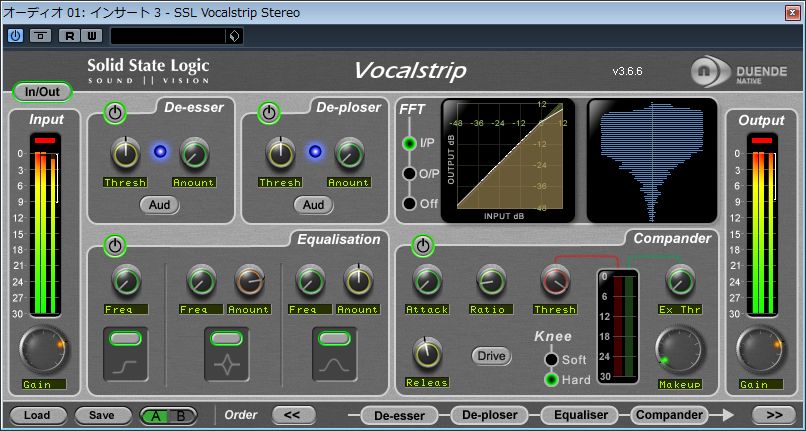Viewport: 806px width, 431px height.
Task: Select De-ploser in the processing order chain
Action: tap(489, 415)
